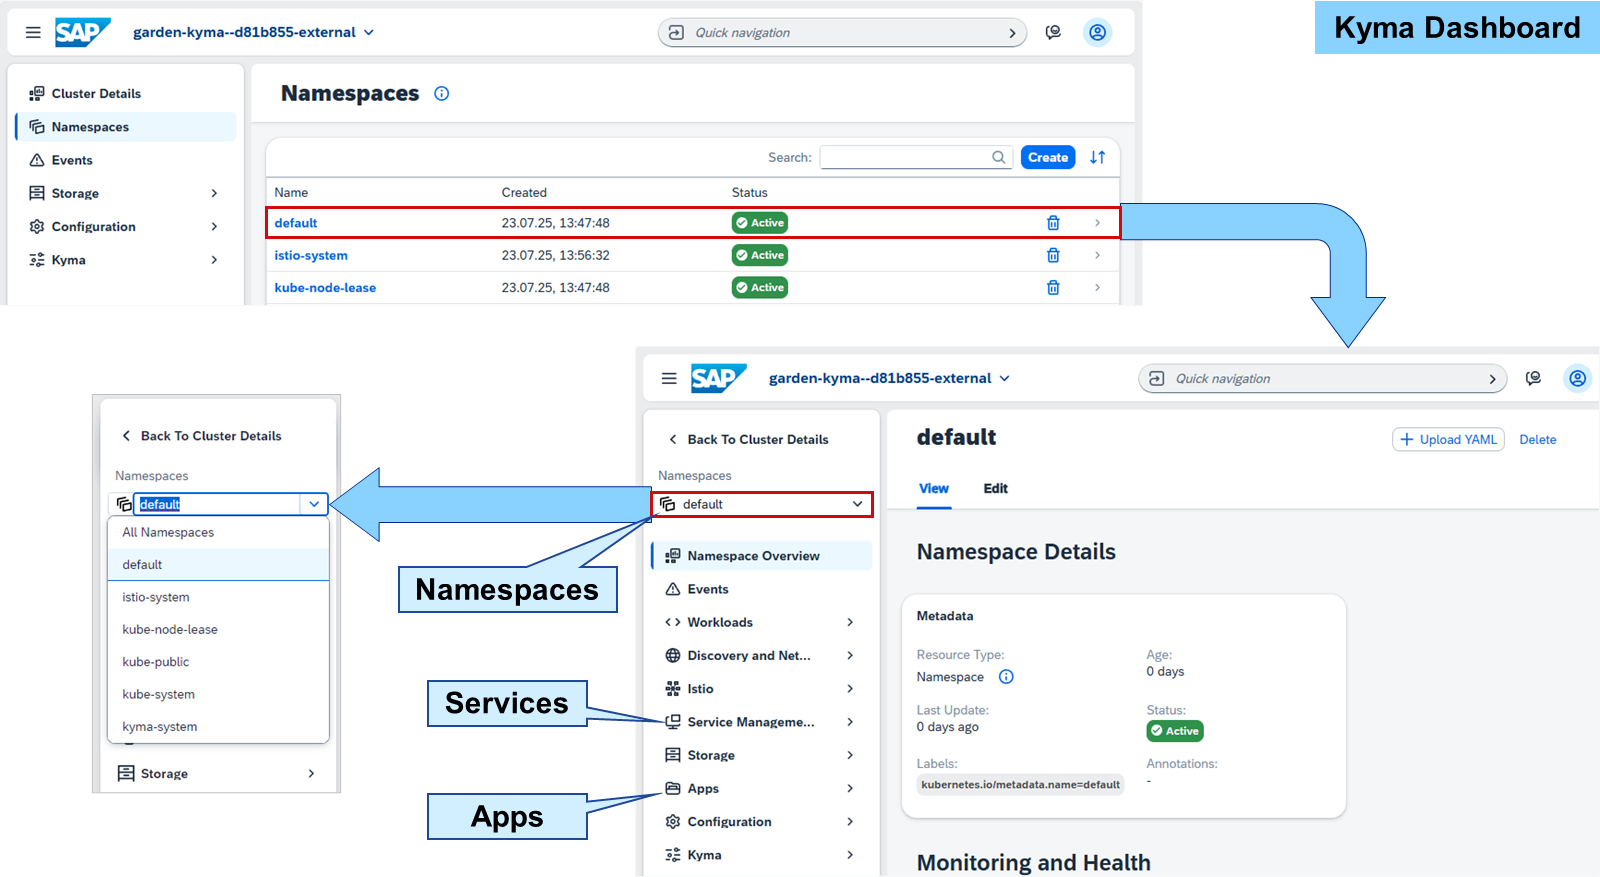Open feedback icon in the Namespaces list window
The width and height of the screenshot is (1600, 877).
coord(1053,33)
